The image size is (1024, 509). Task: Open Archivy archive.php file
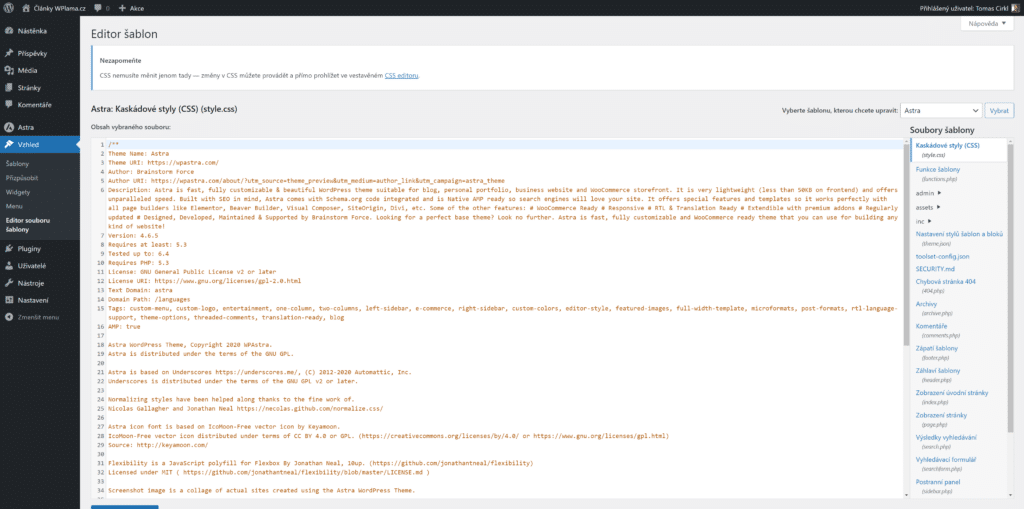[926, 304]
